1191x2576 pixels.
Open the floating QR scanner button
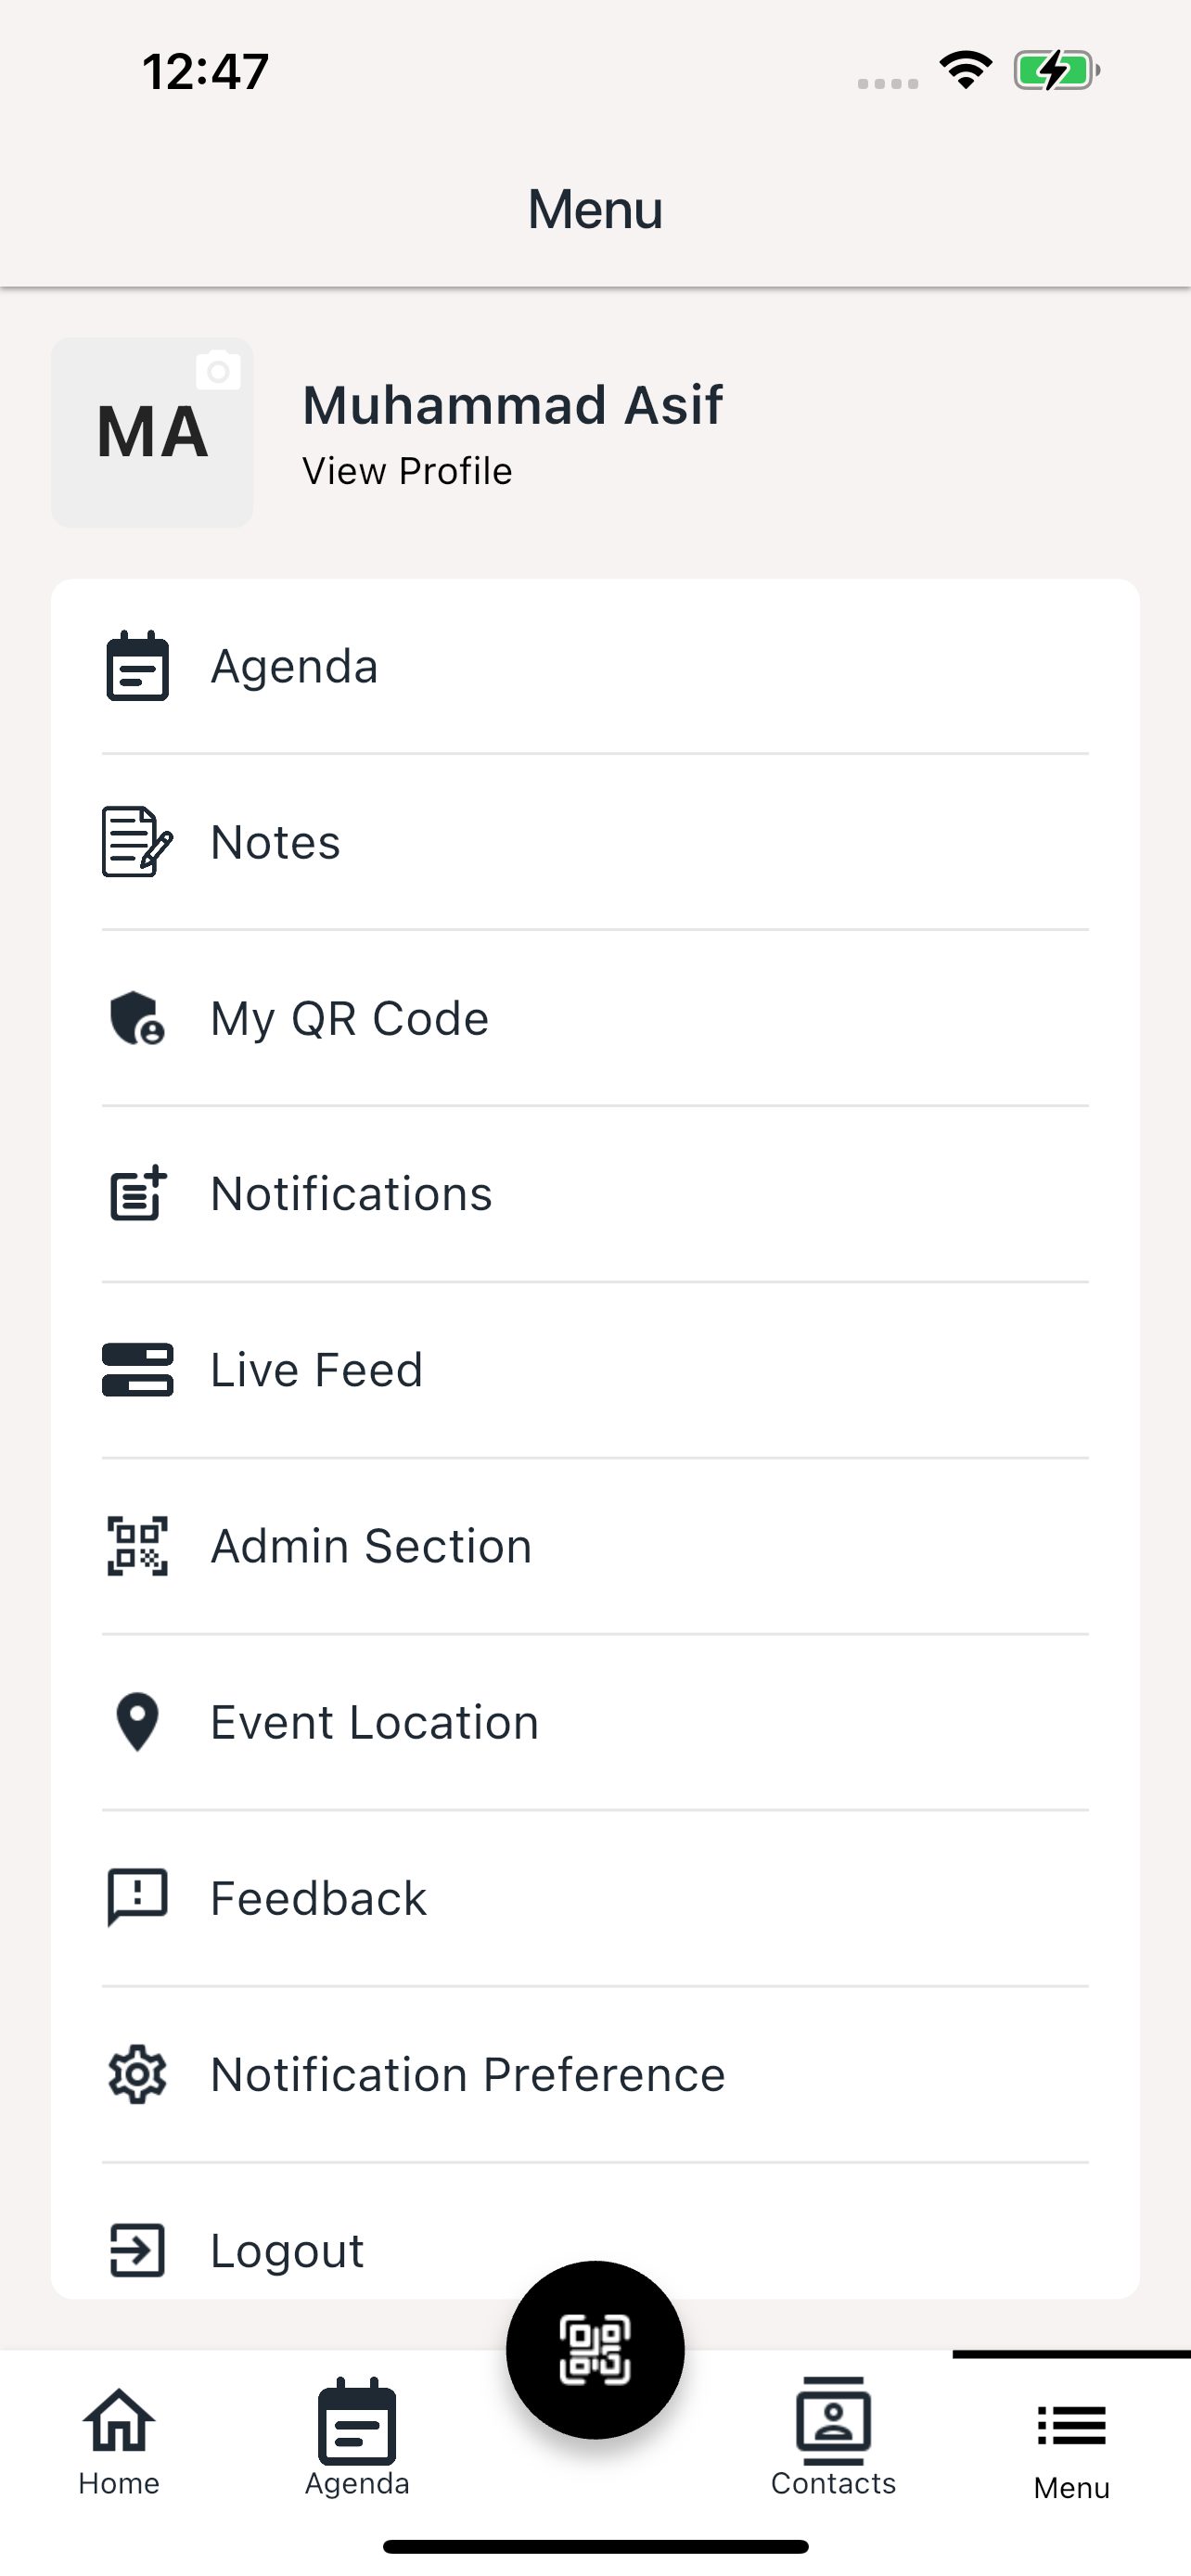pyautogui.click(x=595, y=2349)
